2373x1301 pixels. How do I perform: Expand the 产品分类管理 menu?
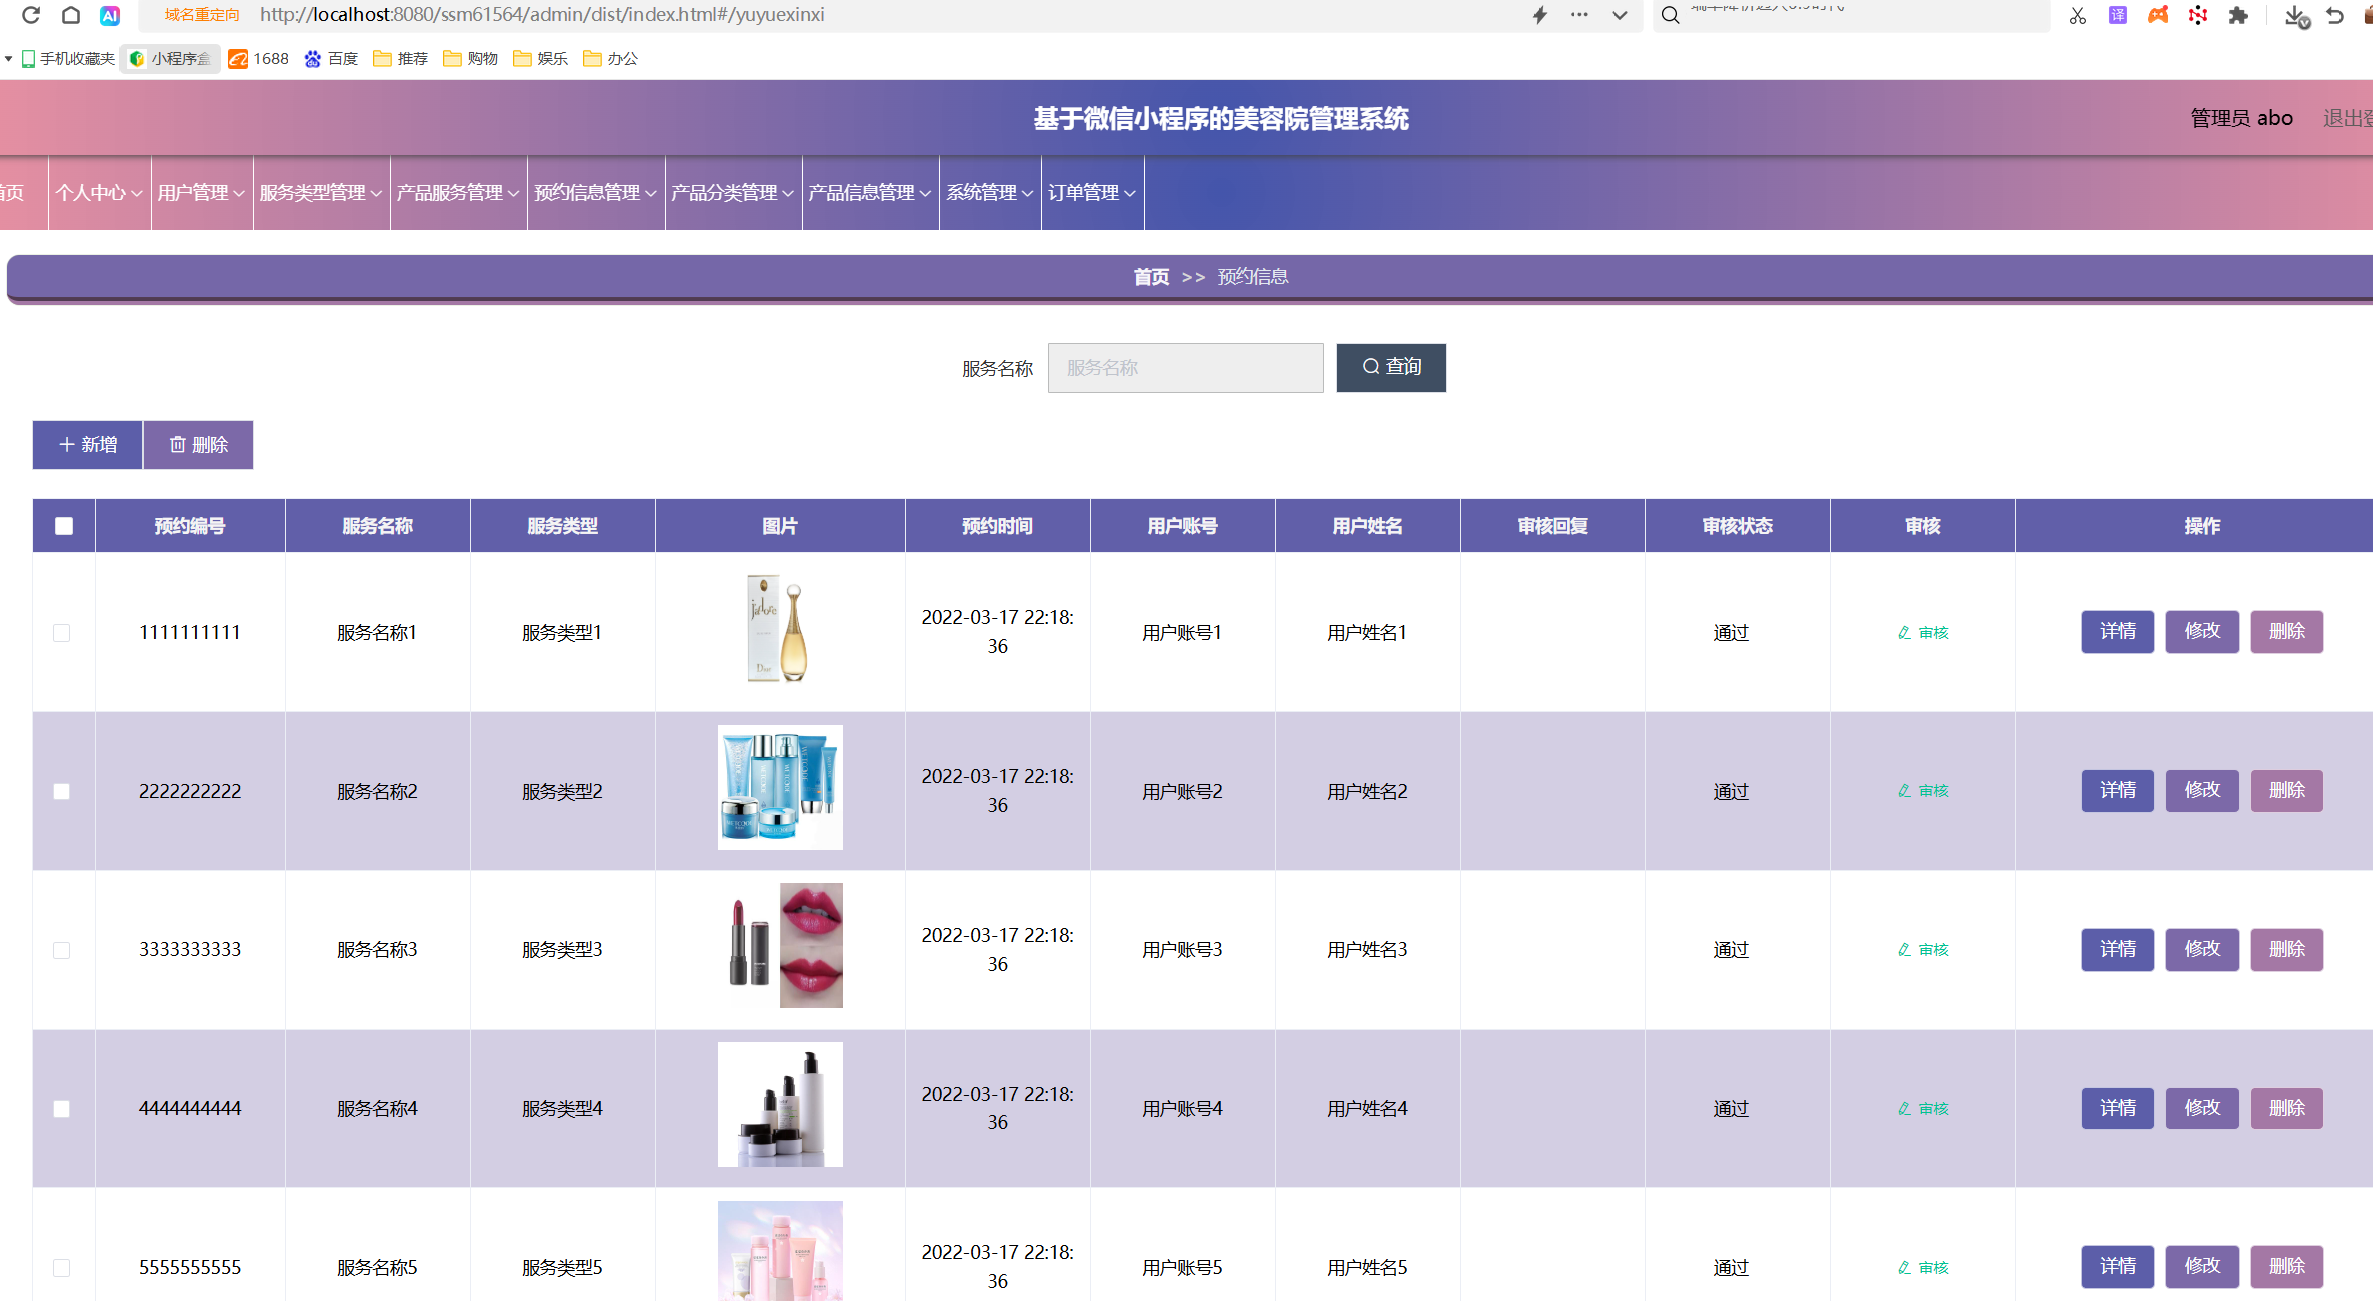734,193
